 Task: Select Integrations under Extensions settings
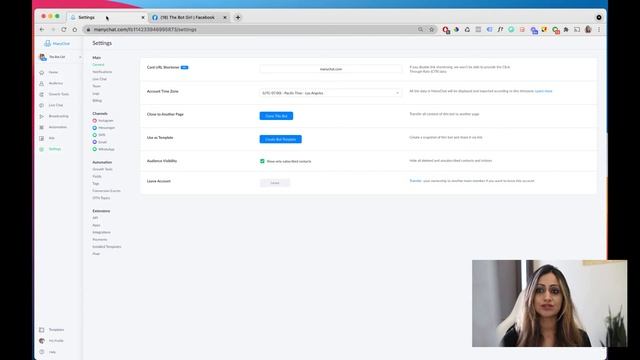click(x=101, y=232)
